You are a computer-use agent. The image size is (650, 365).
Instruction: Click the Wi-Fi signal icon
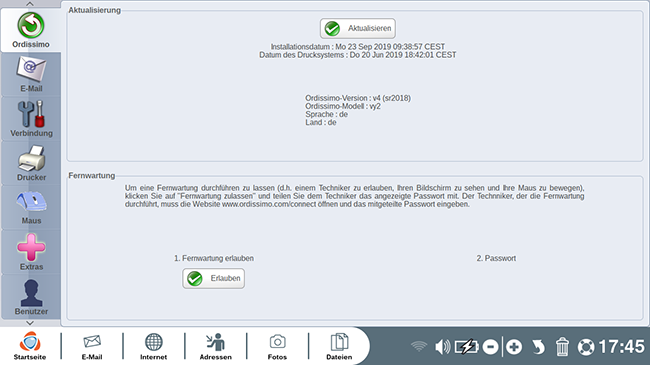tap(419, 346)
